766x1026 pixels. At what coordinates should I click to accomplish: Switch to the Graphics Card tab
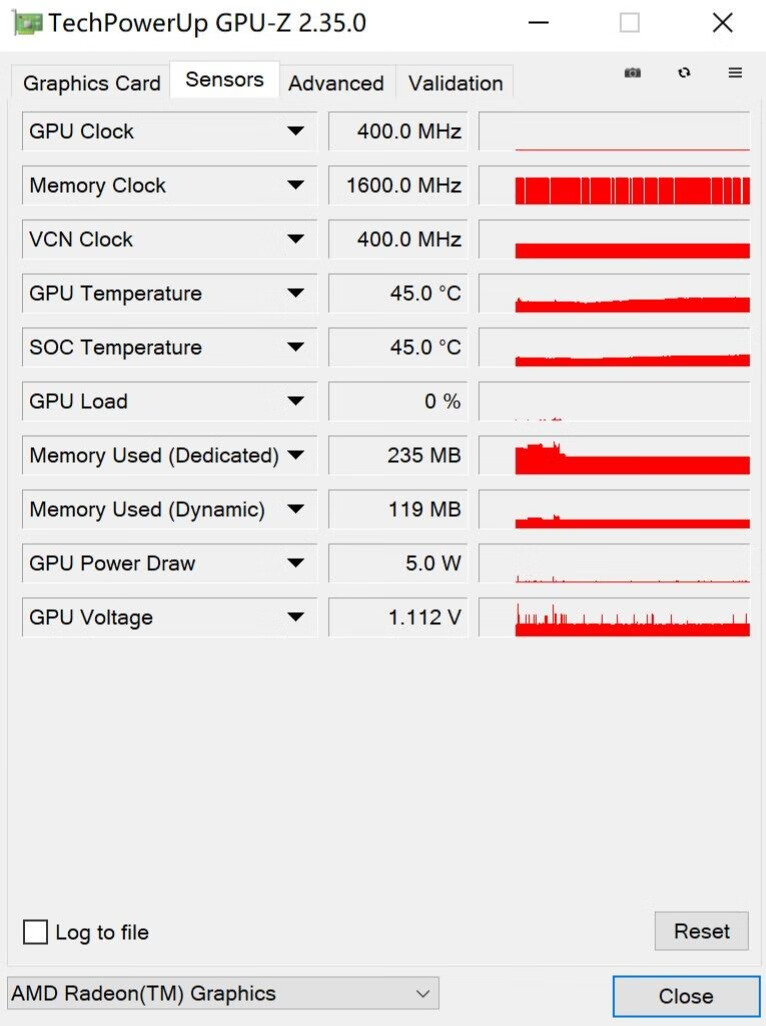pos(92,83)
